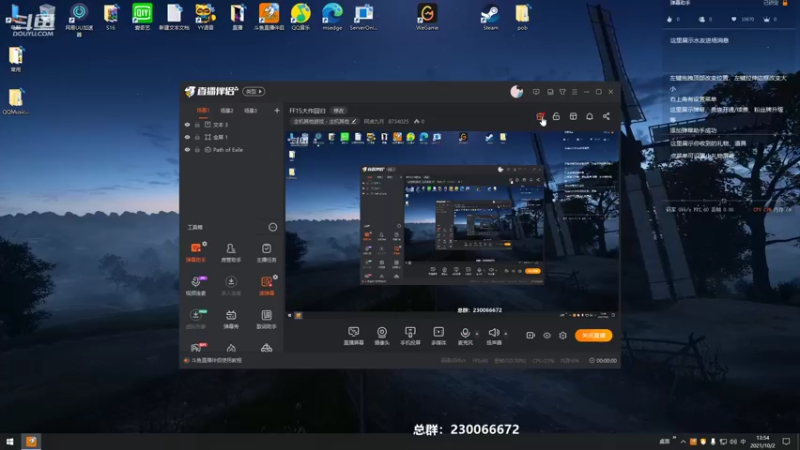Screen dimensions: 800x450
Task: Hide the 全屏 1 source
Action: pos(187,137)
